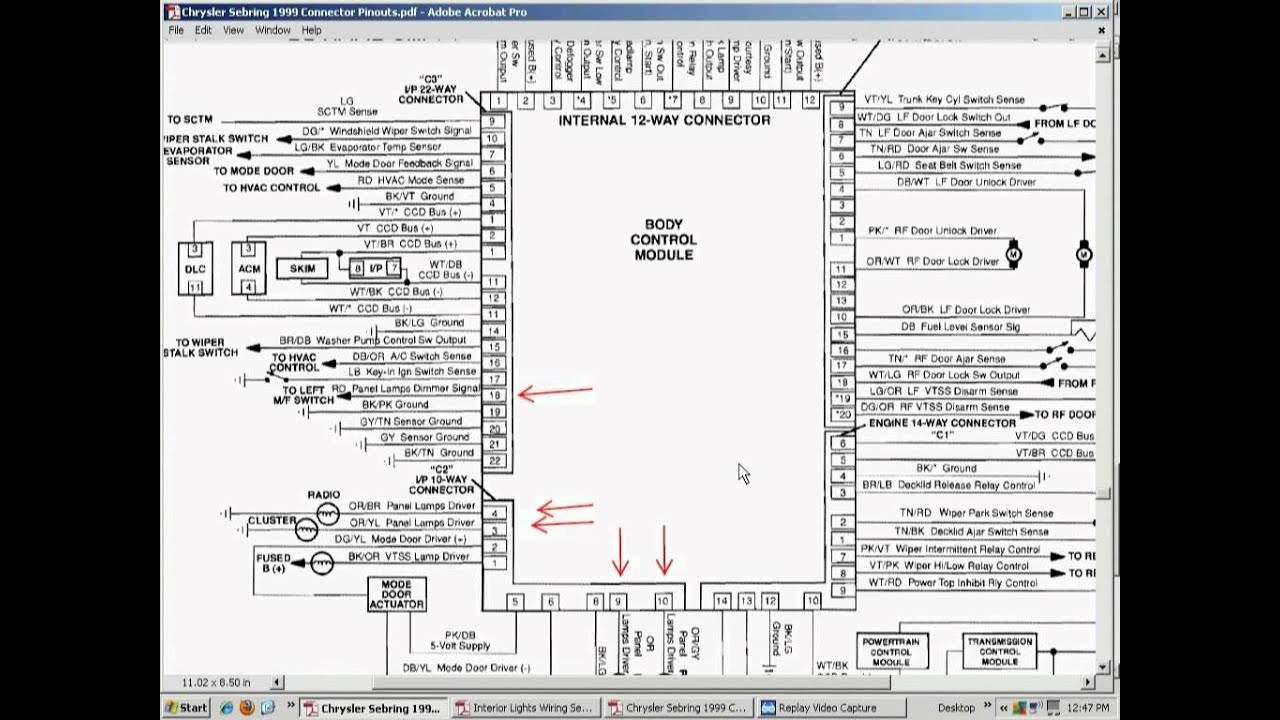Switch to Interior Lights Wiring taskbar button
The height and width of the screenshot is (720, 1280).
(x=524, y=708)
